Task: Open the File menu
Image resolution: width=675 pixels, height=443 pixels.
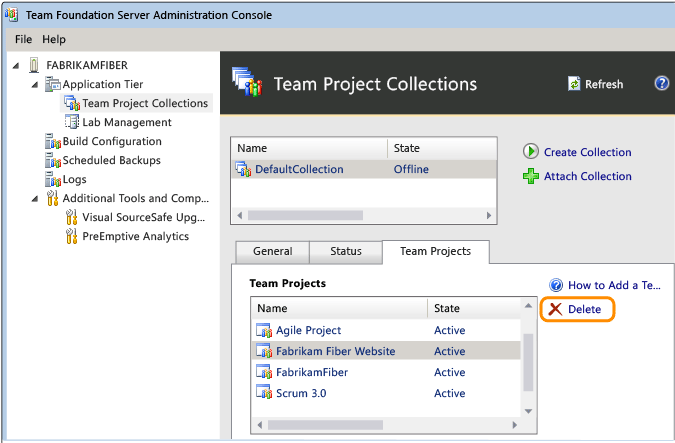Action: [x=23, y=39]
